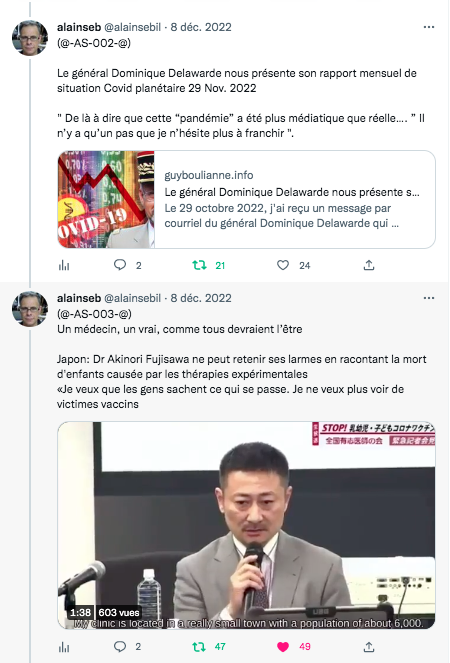Retweet the tweet with 21 retweets
450x663 pixels.
199,265
